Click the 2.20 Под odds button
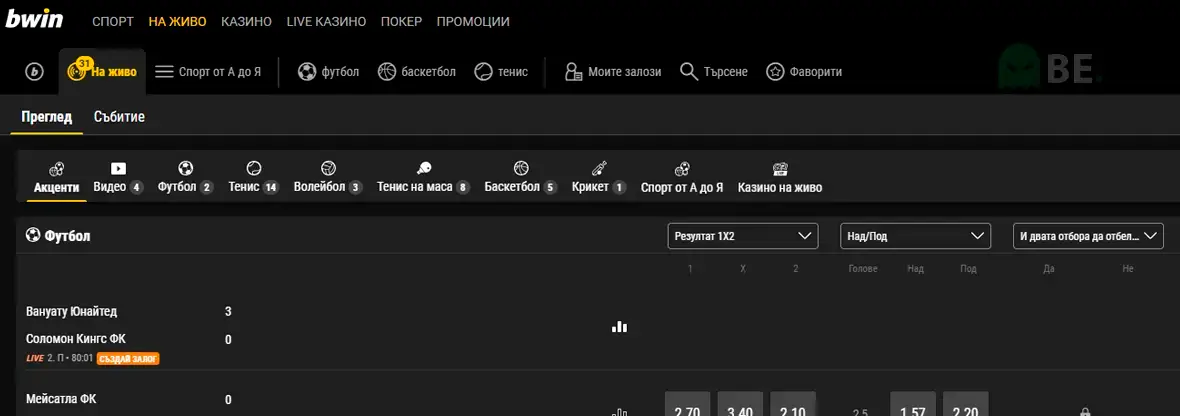The image size is (1180, 416). pyautogui.click(x=966, y=406)
